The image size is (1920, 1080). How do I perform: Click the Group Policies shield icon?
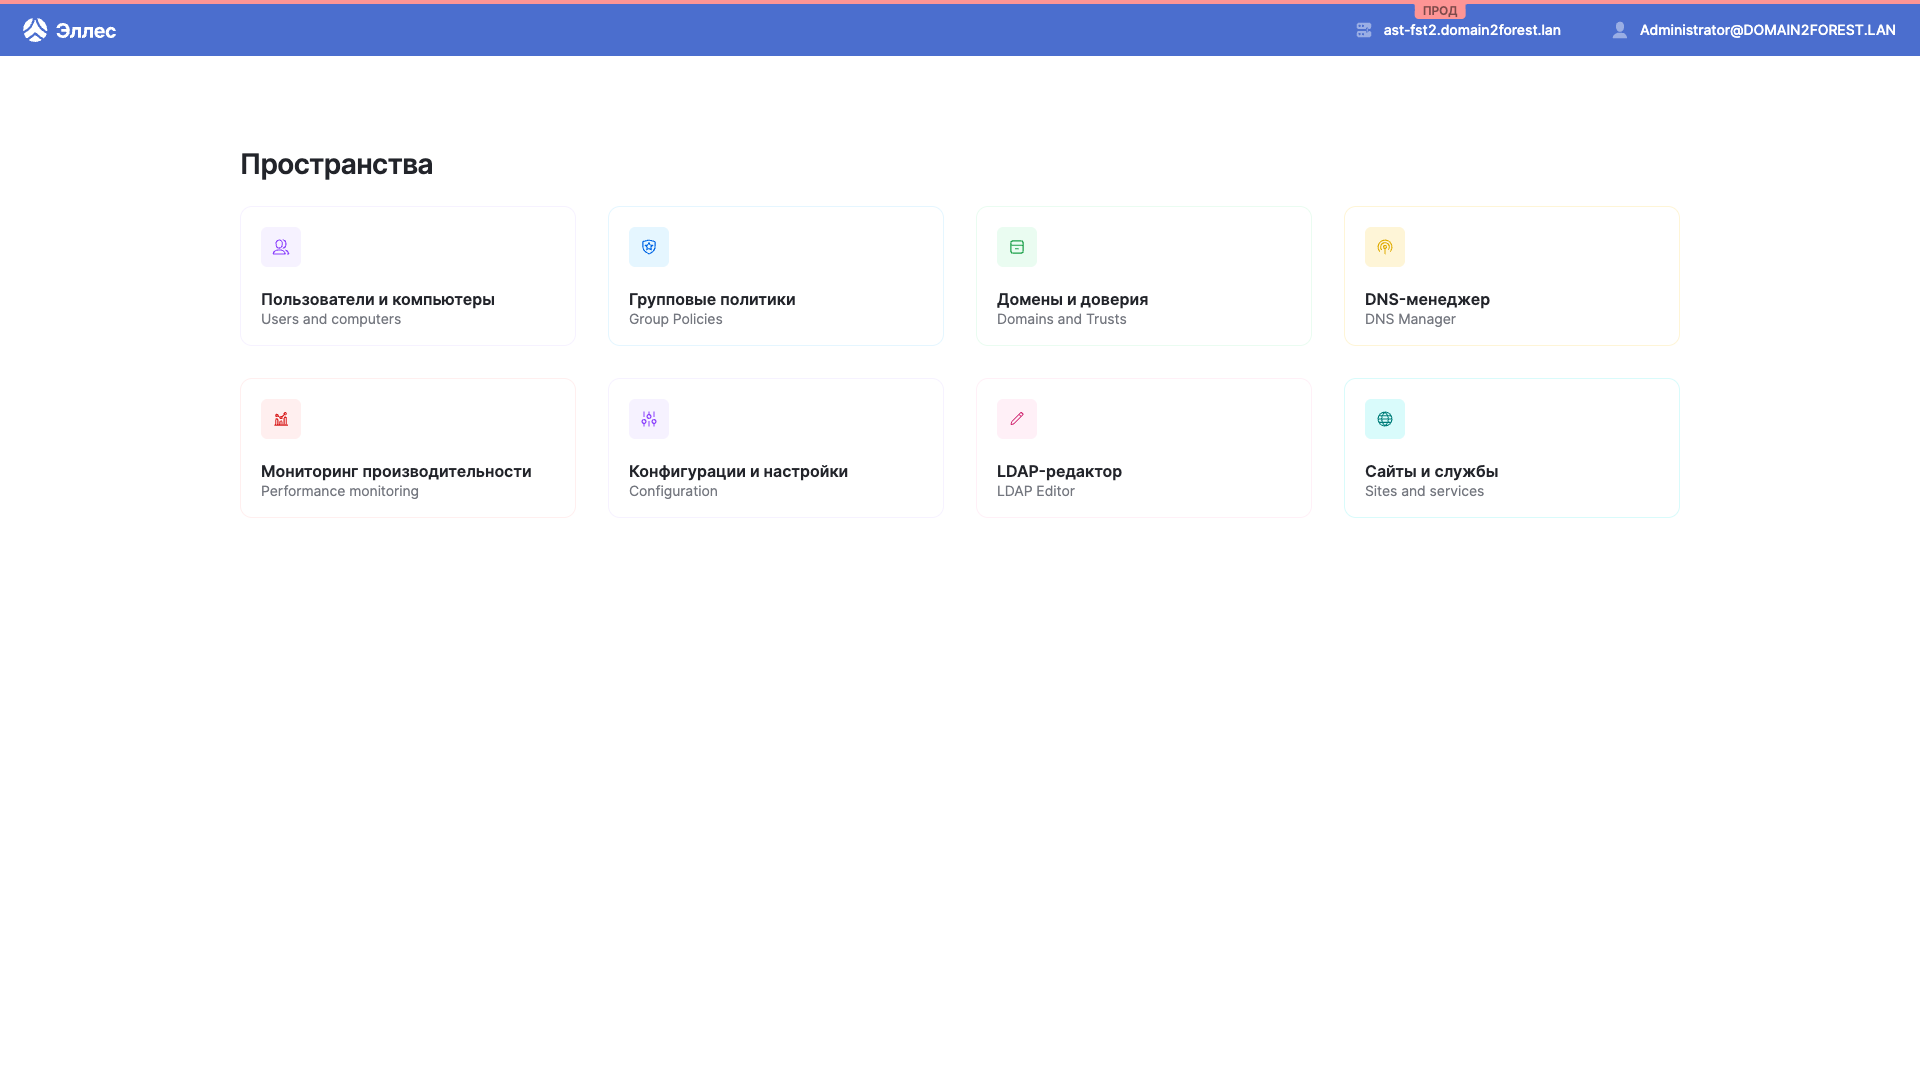(649, 247)
